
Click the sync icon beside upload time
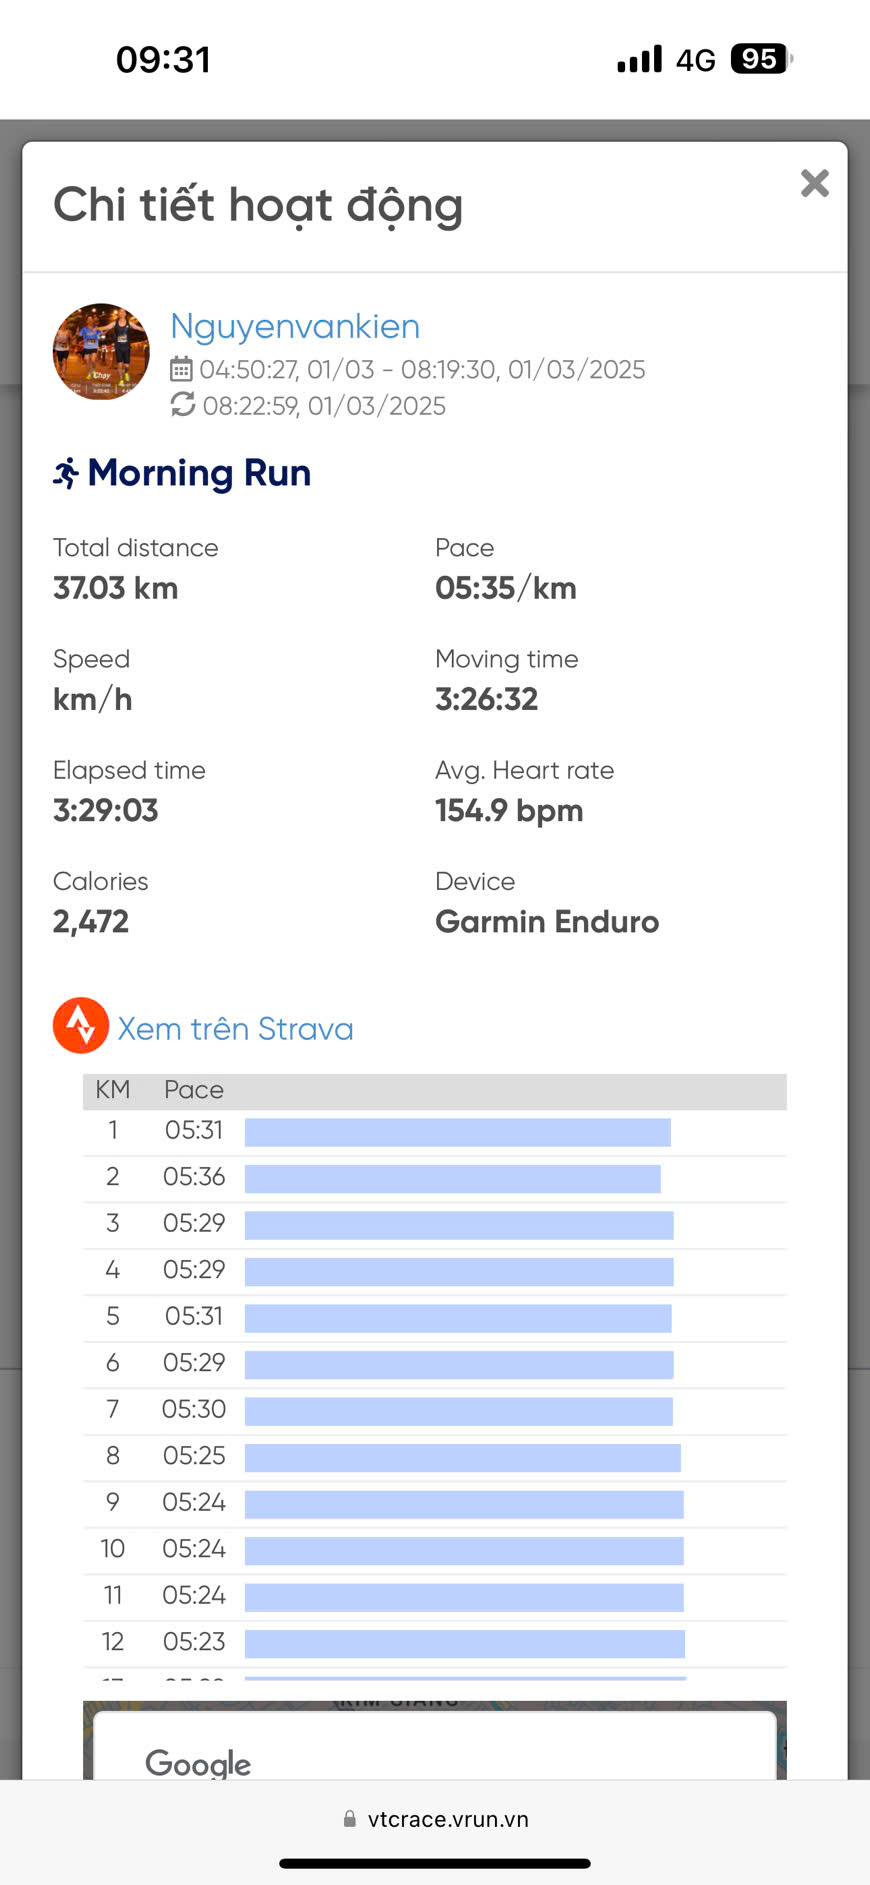182,405
